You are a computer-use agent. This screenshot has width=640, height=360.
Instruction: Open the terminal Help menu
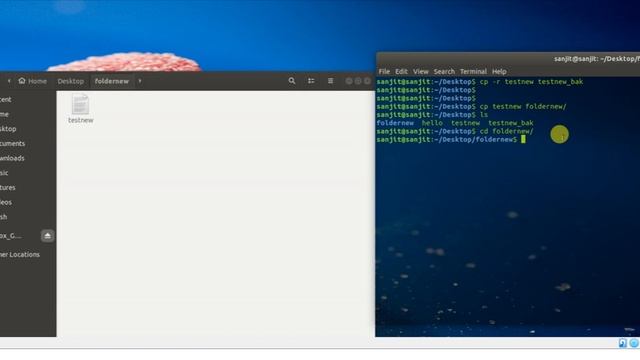(499, 71)
